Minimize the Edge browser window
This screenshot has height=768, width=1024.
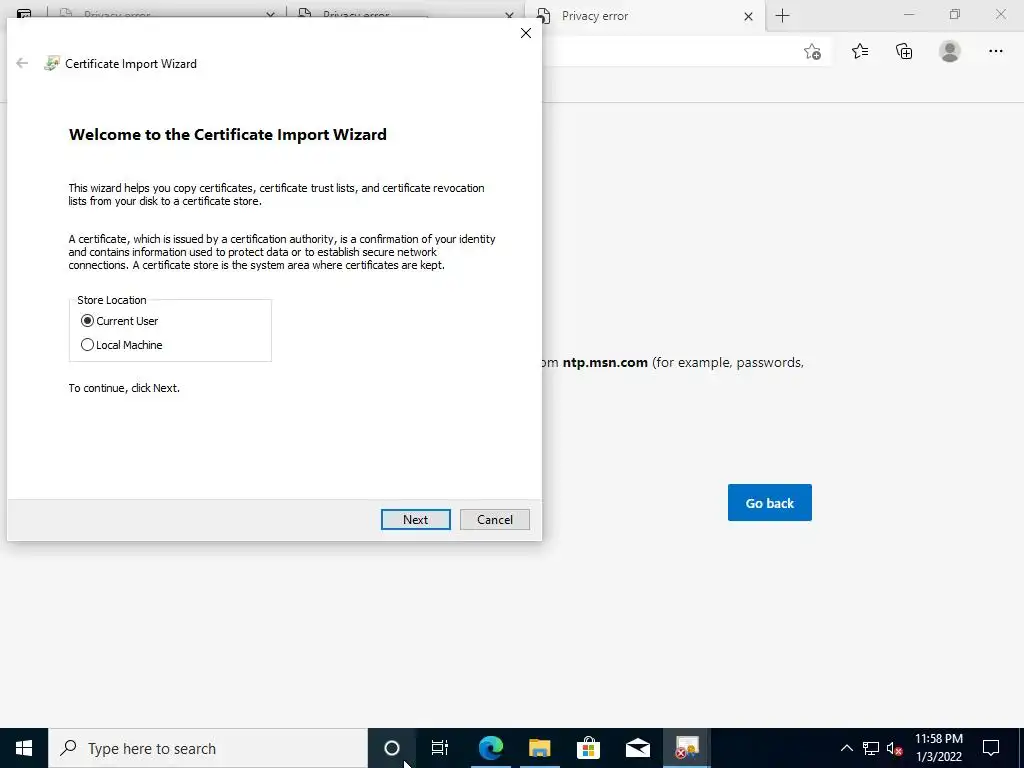tap(908, 14)
